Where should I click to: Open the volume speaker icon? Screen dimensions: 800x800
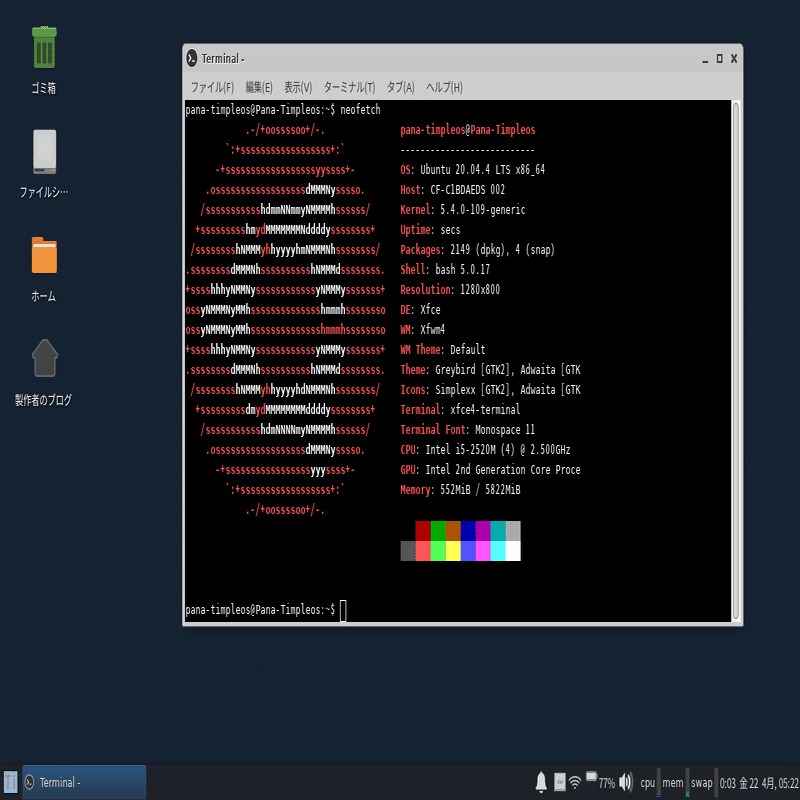pos(626,782)
